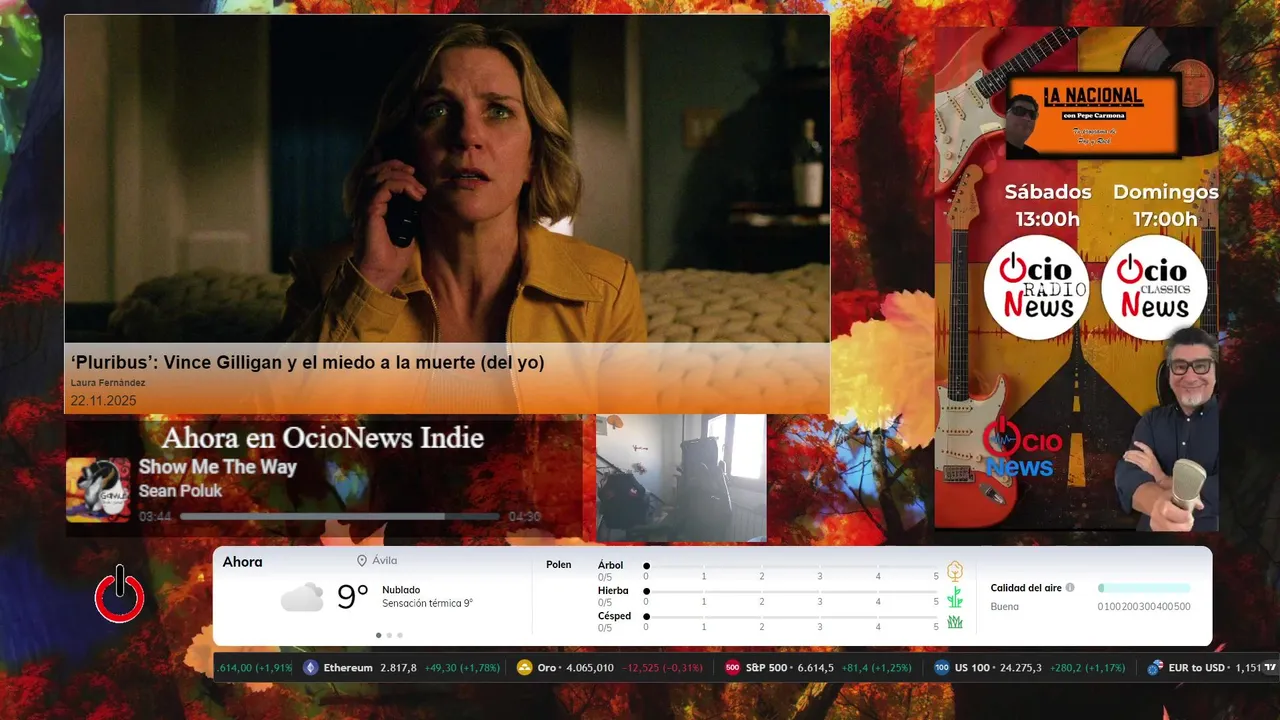Click the Calidad del aire label
This screenshot has height=720, width=1280.
1026,588
